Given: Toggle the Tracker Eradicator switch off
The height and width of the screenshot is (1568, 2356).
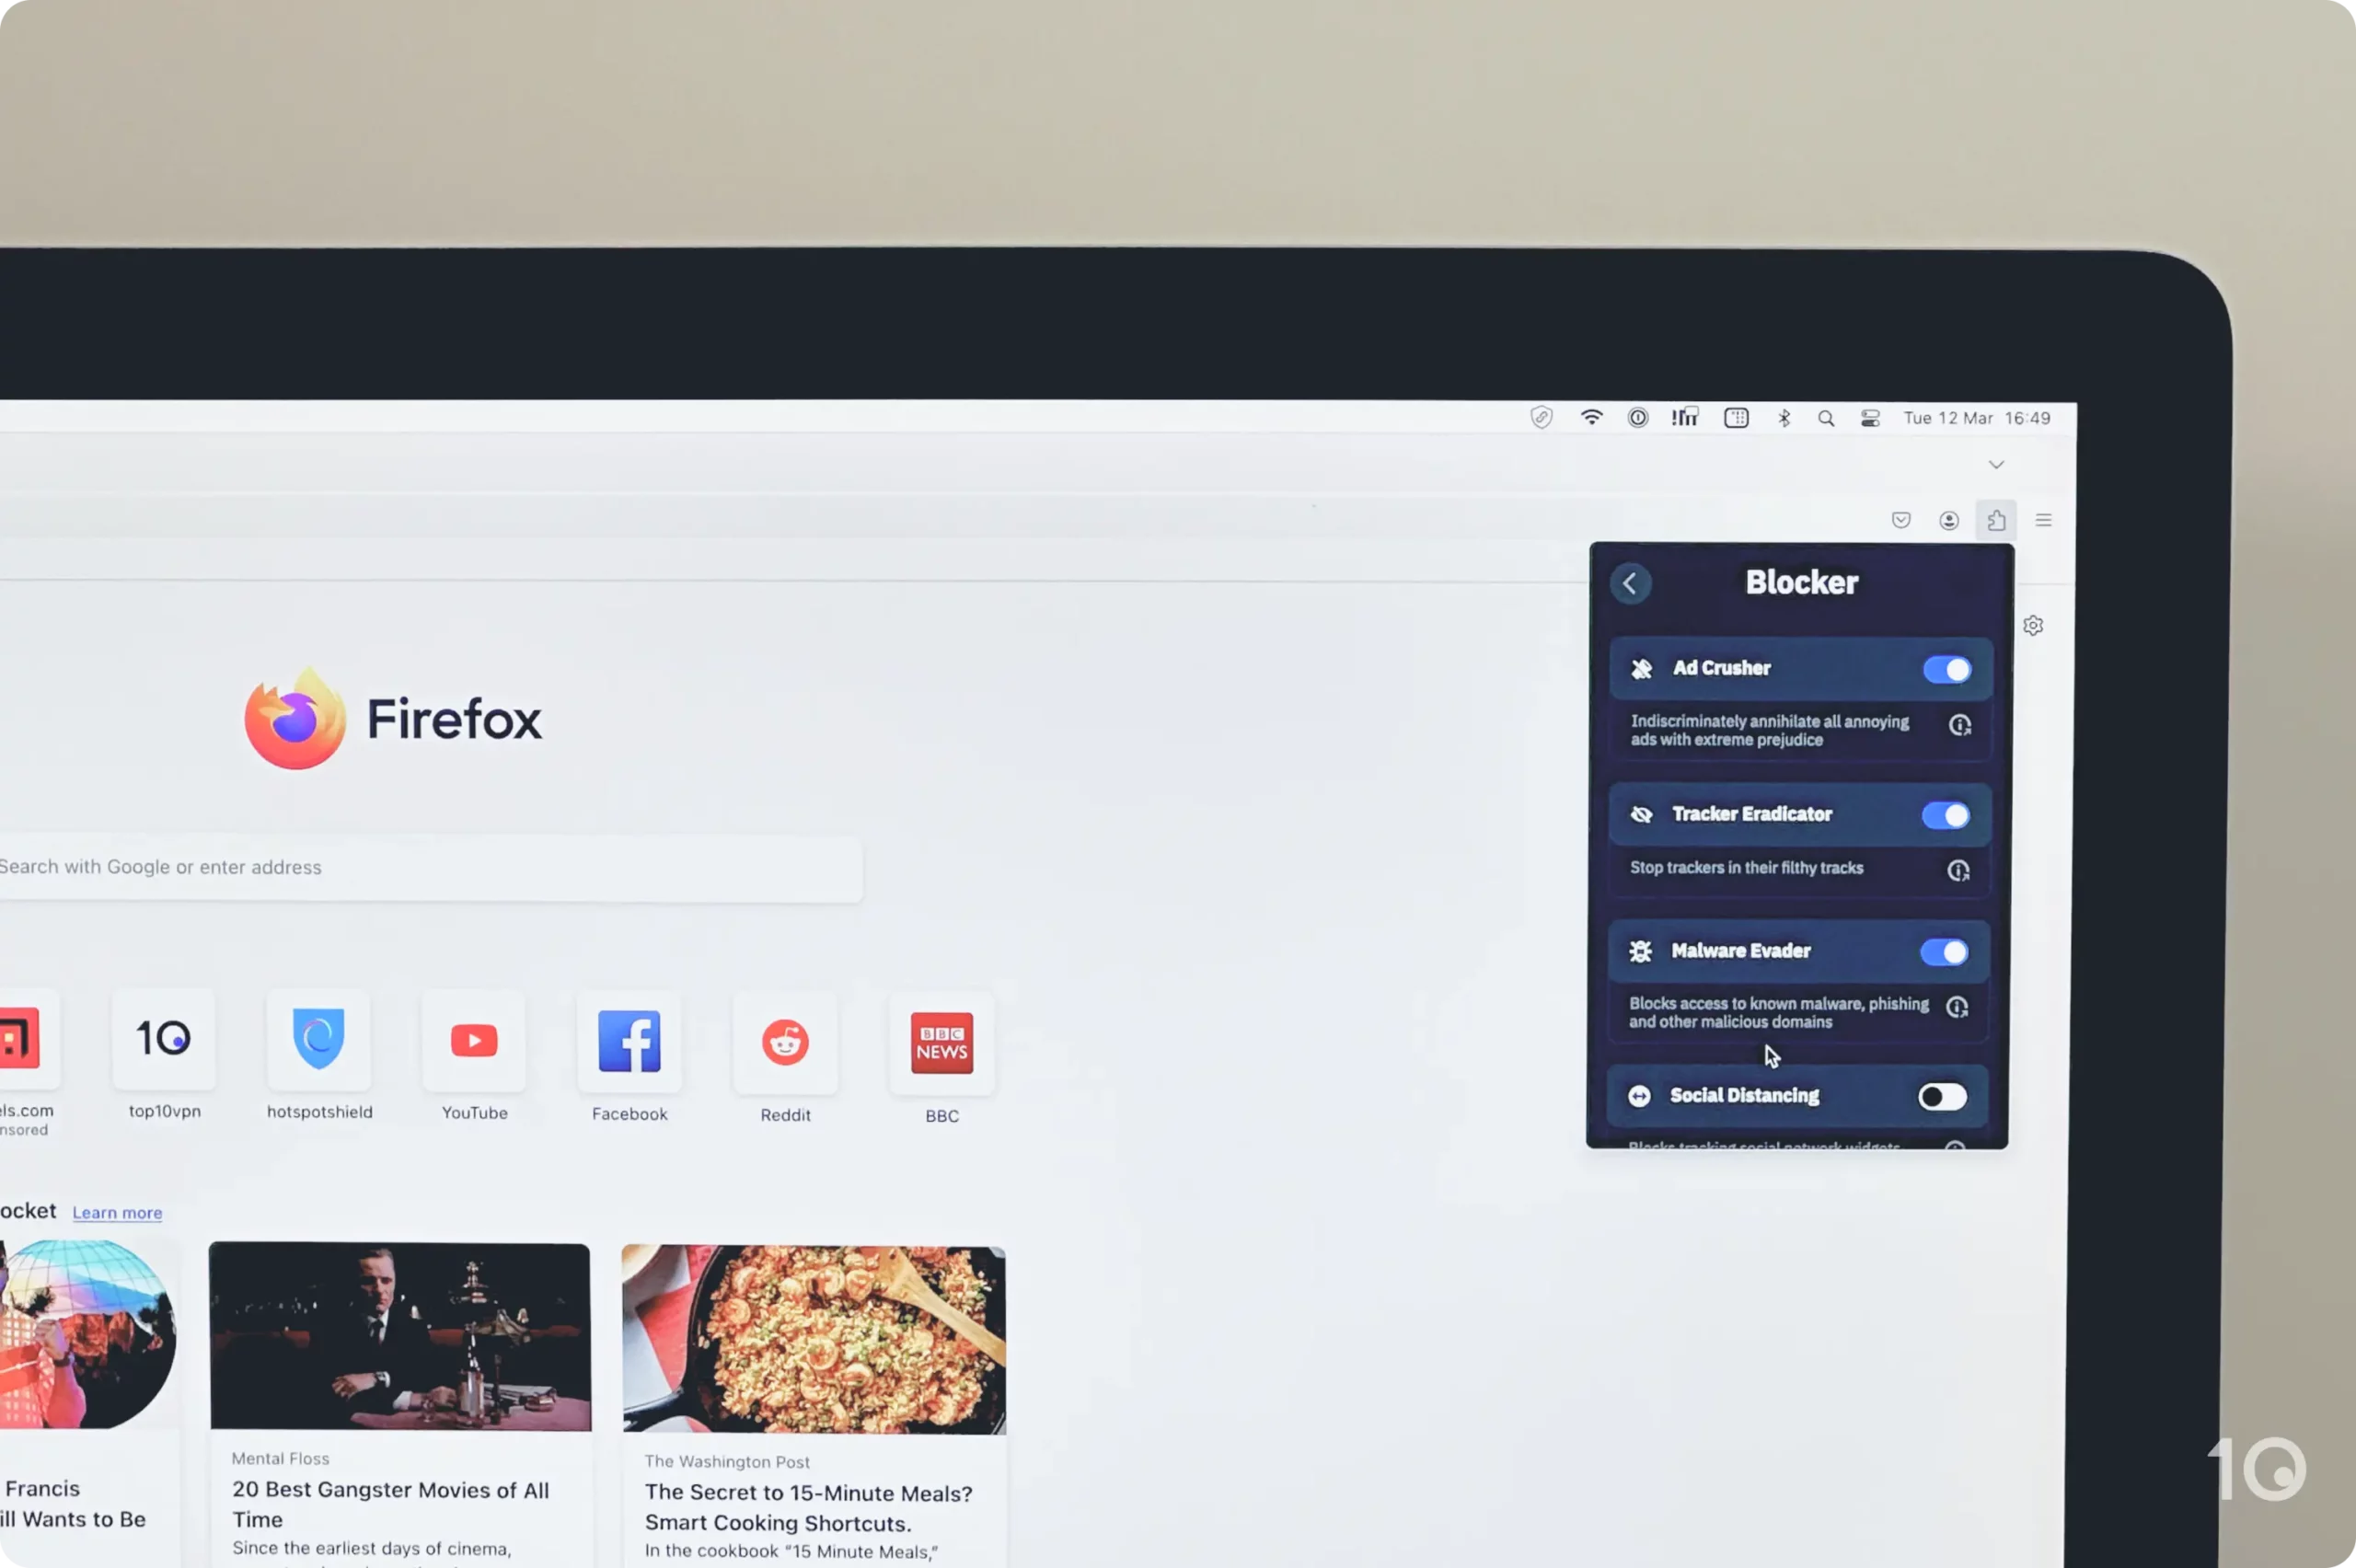Looking at the screenshot, I should [x=1945, y=812].
